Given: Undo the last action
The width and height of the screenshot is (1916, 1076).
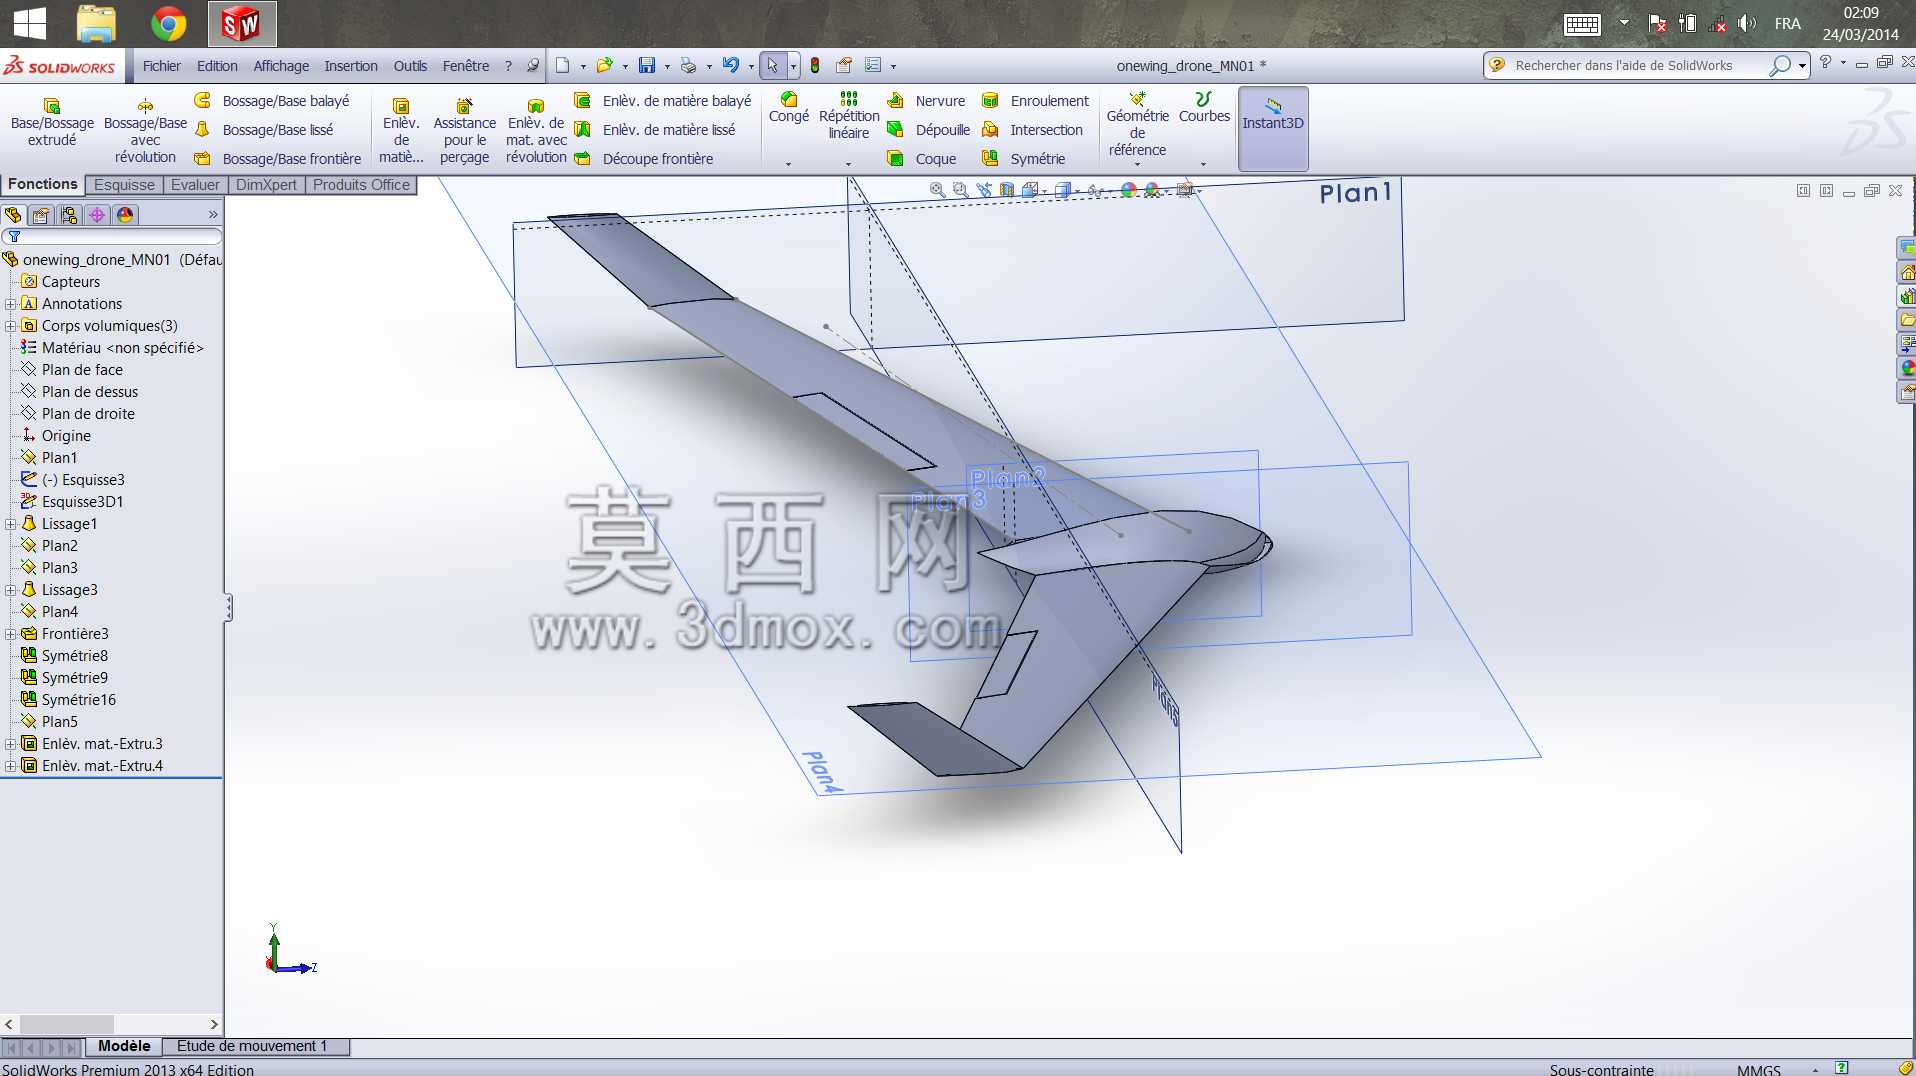Looking at the screenshot, I should (x=731, y=66).
